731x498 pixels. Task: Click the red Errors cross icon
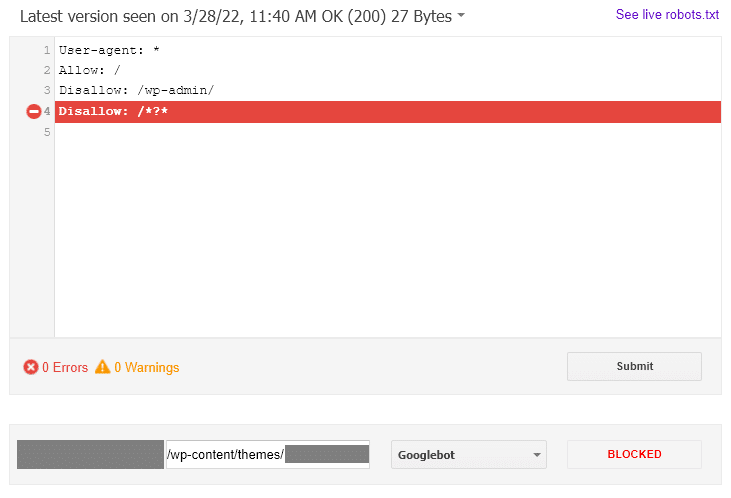click(x=31, y=367)
